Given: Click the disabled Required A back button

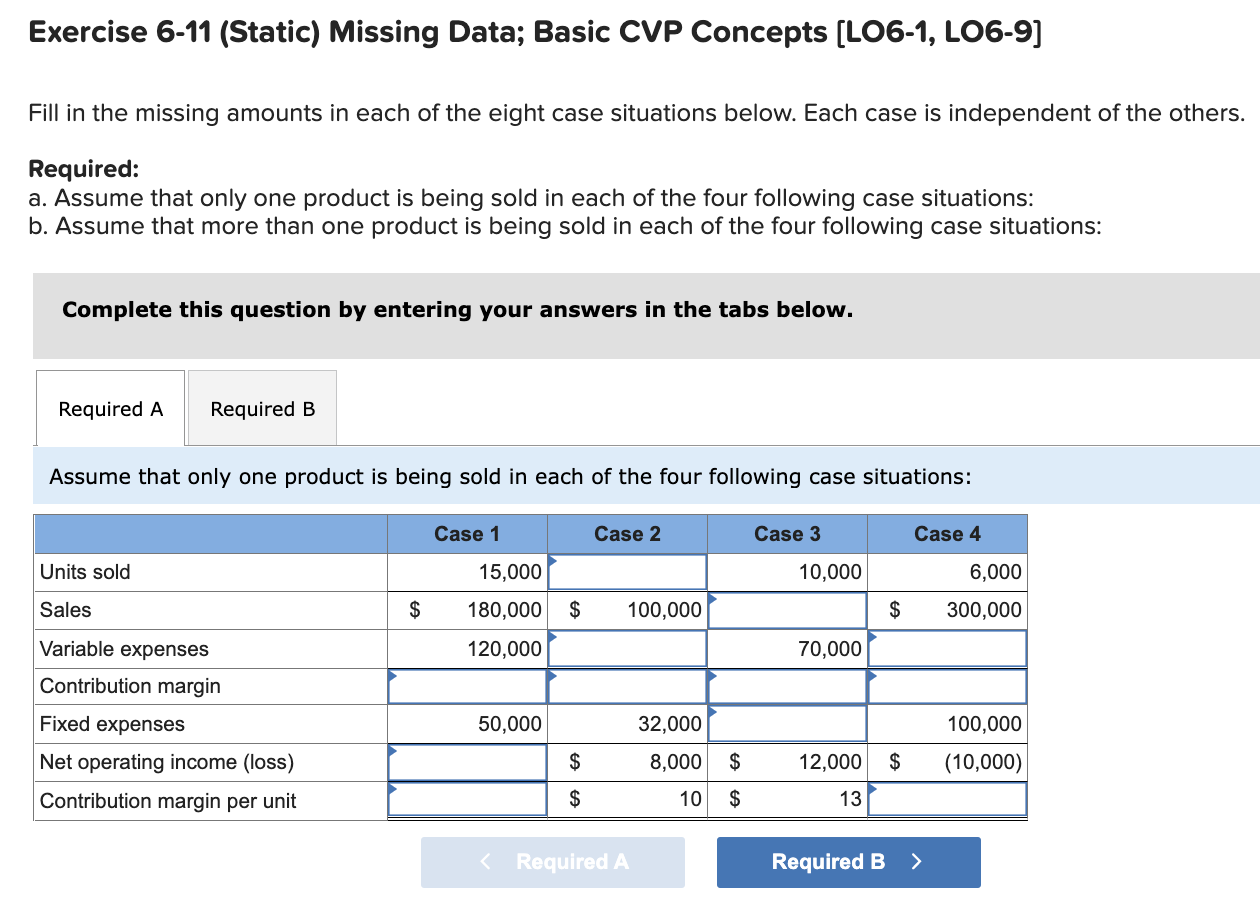Looking at the screenshot, I should point(552,862).
